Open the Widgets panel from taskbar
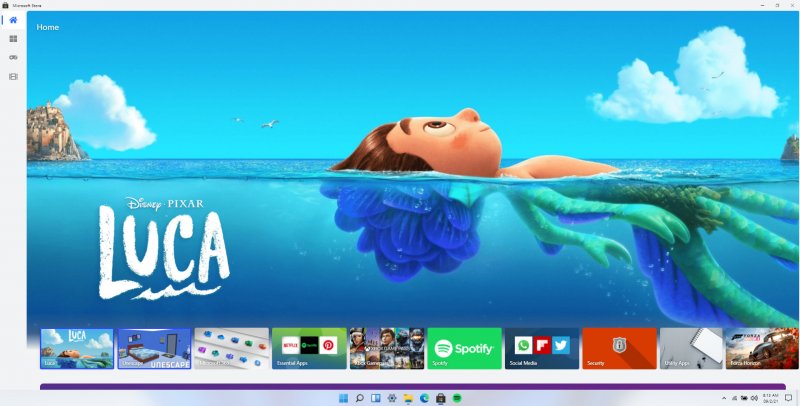This screenshot has height=406, width=800. 376,398
